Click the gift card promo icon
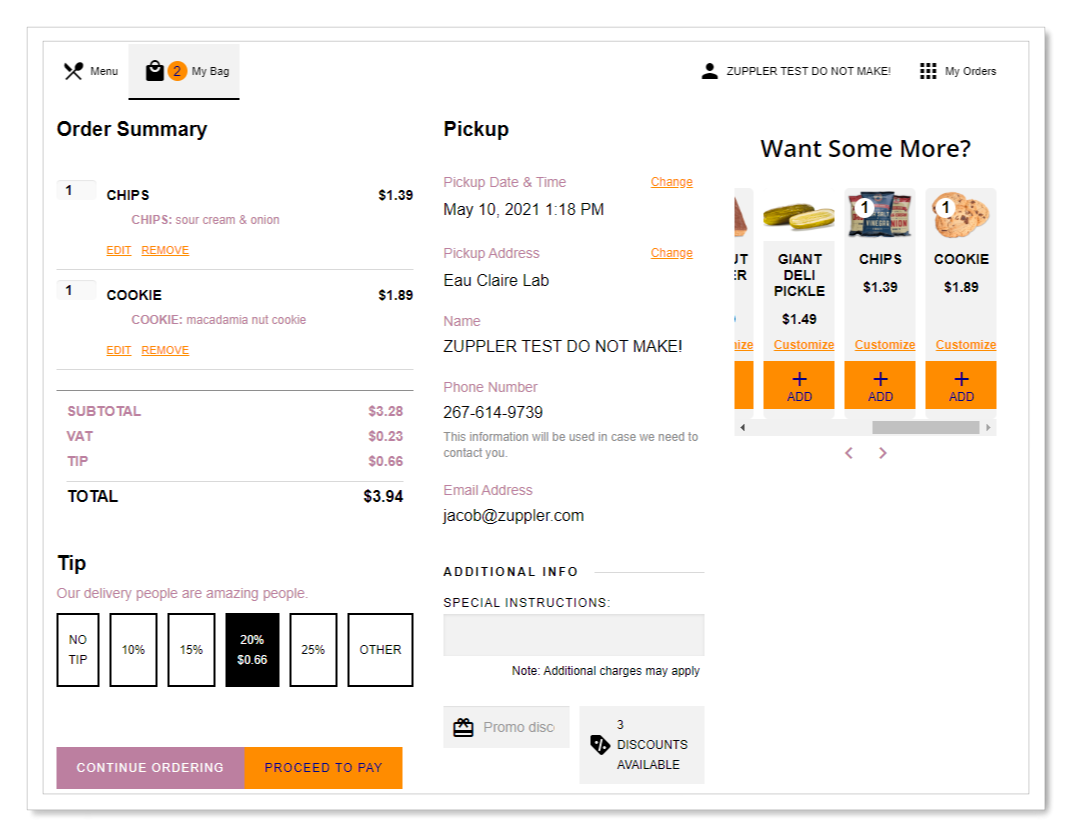1072x837 pixels. tap(463, 727)
